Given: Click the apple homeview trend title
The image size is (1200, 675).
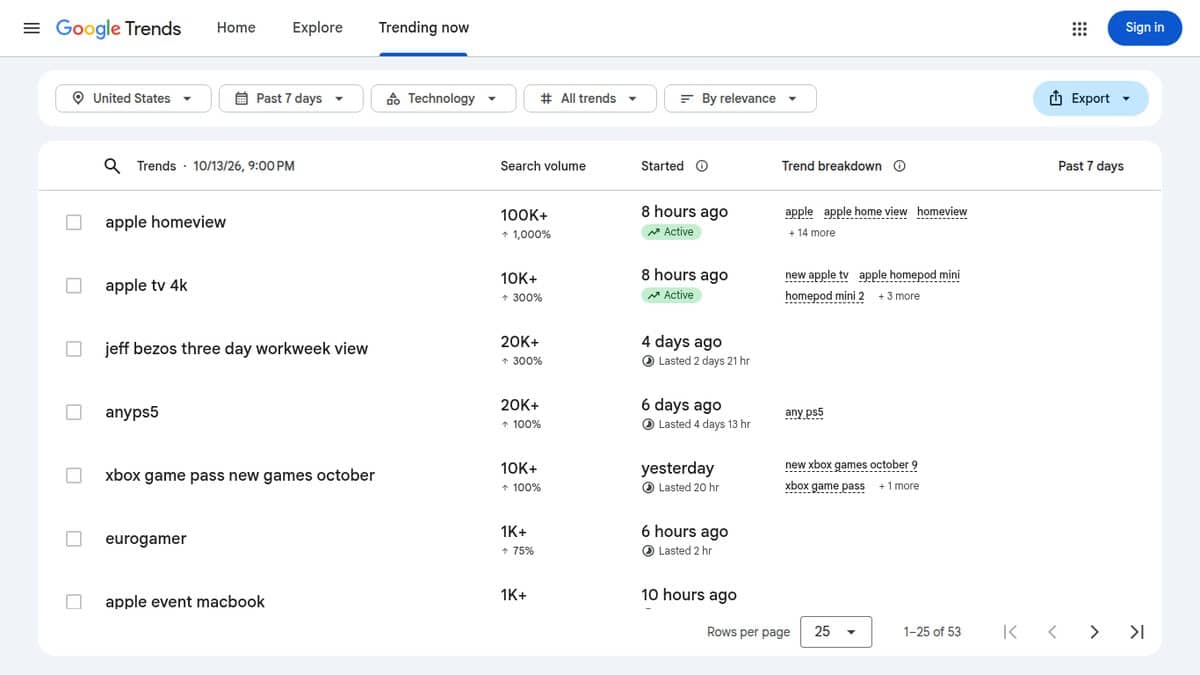Looking at the screenshot, I should (x=166, y=222).
